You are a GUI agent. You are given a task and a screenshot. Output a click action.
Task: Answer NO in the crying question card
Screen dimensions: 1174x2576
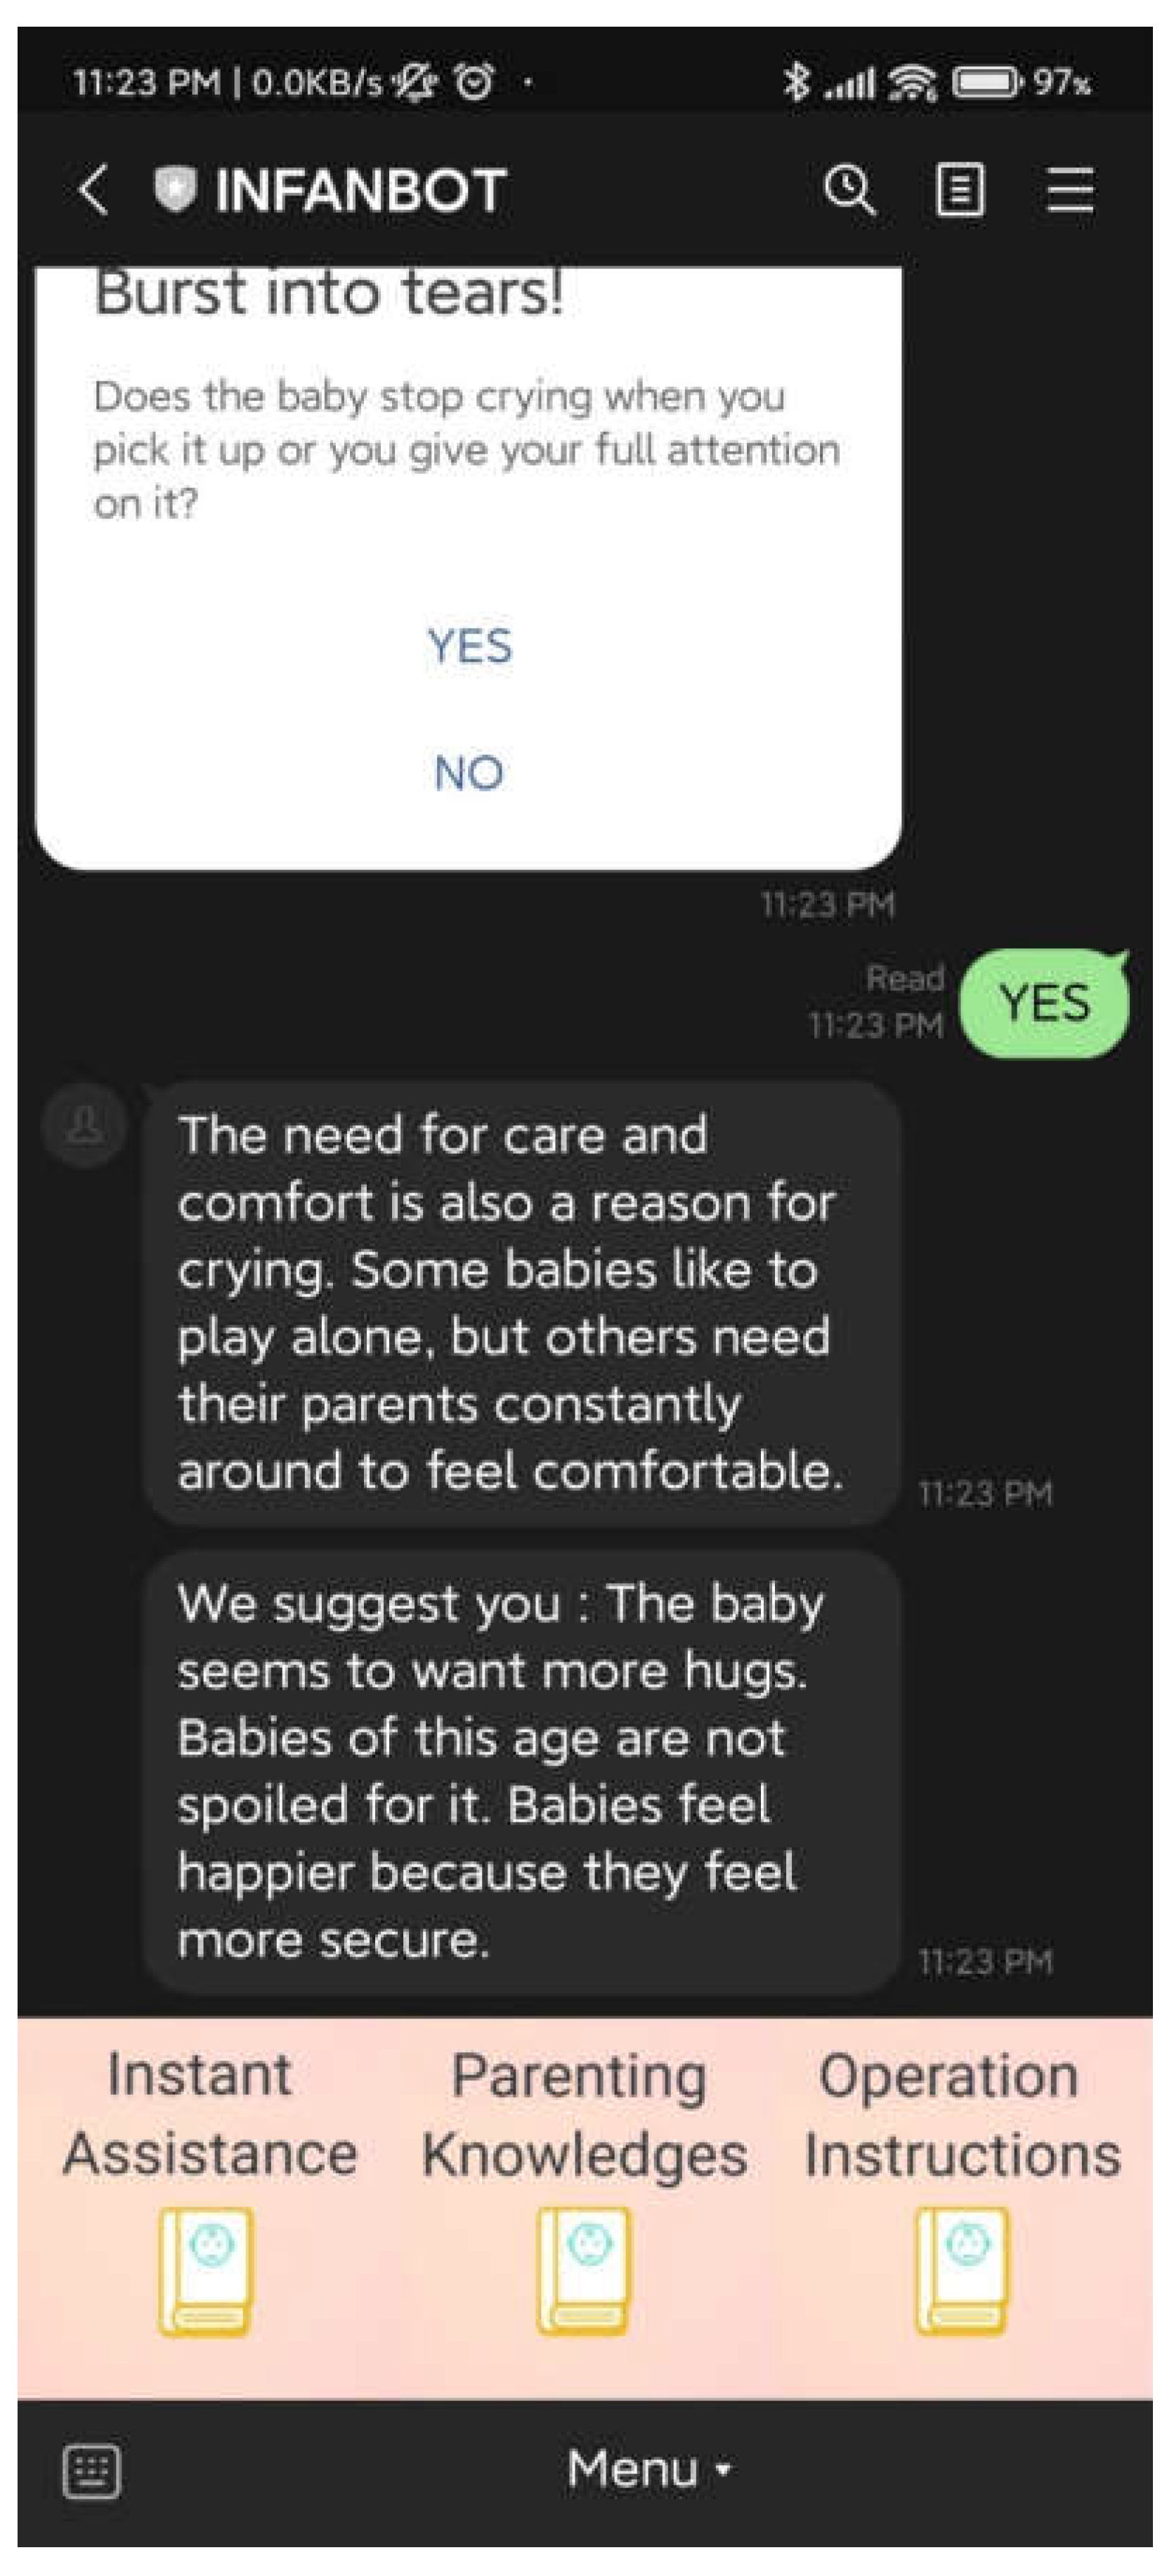pyautogui.click(x=469, y=773)
